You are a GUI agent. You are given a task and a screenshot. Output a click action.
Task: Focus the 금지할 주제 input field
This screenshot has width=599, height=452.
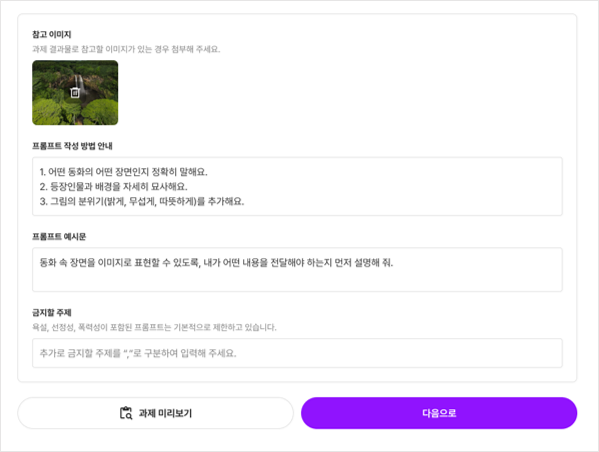coord(297,353)
